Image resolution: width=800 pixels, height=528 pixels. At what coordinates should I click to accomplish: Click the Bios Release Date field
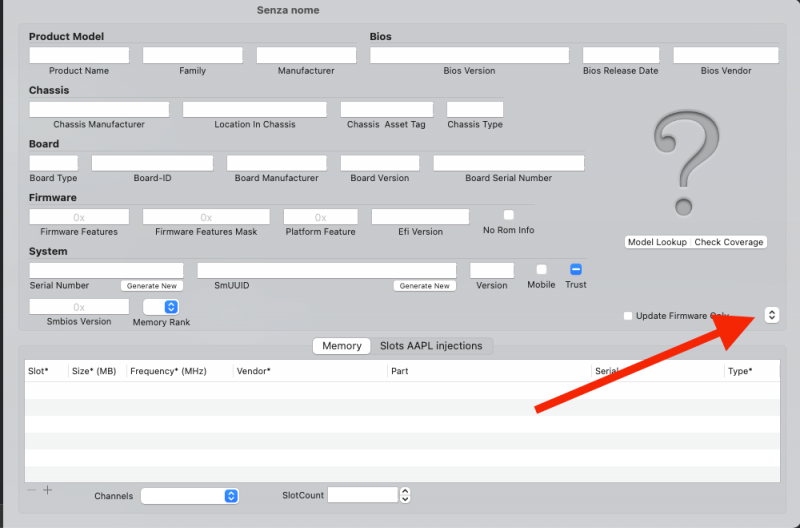[621, 55]
